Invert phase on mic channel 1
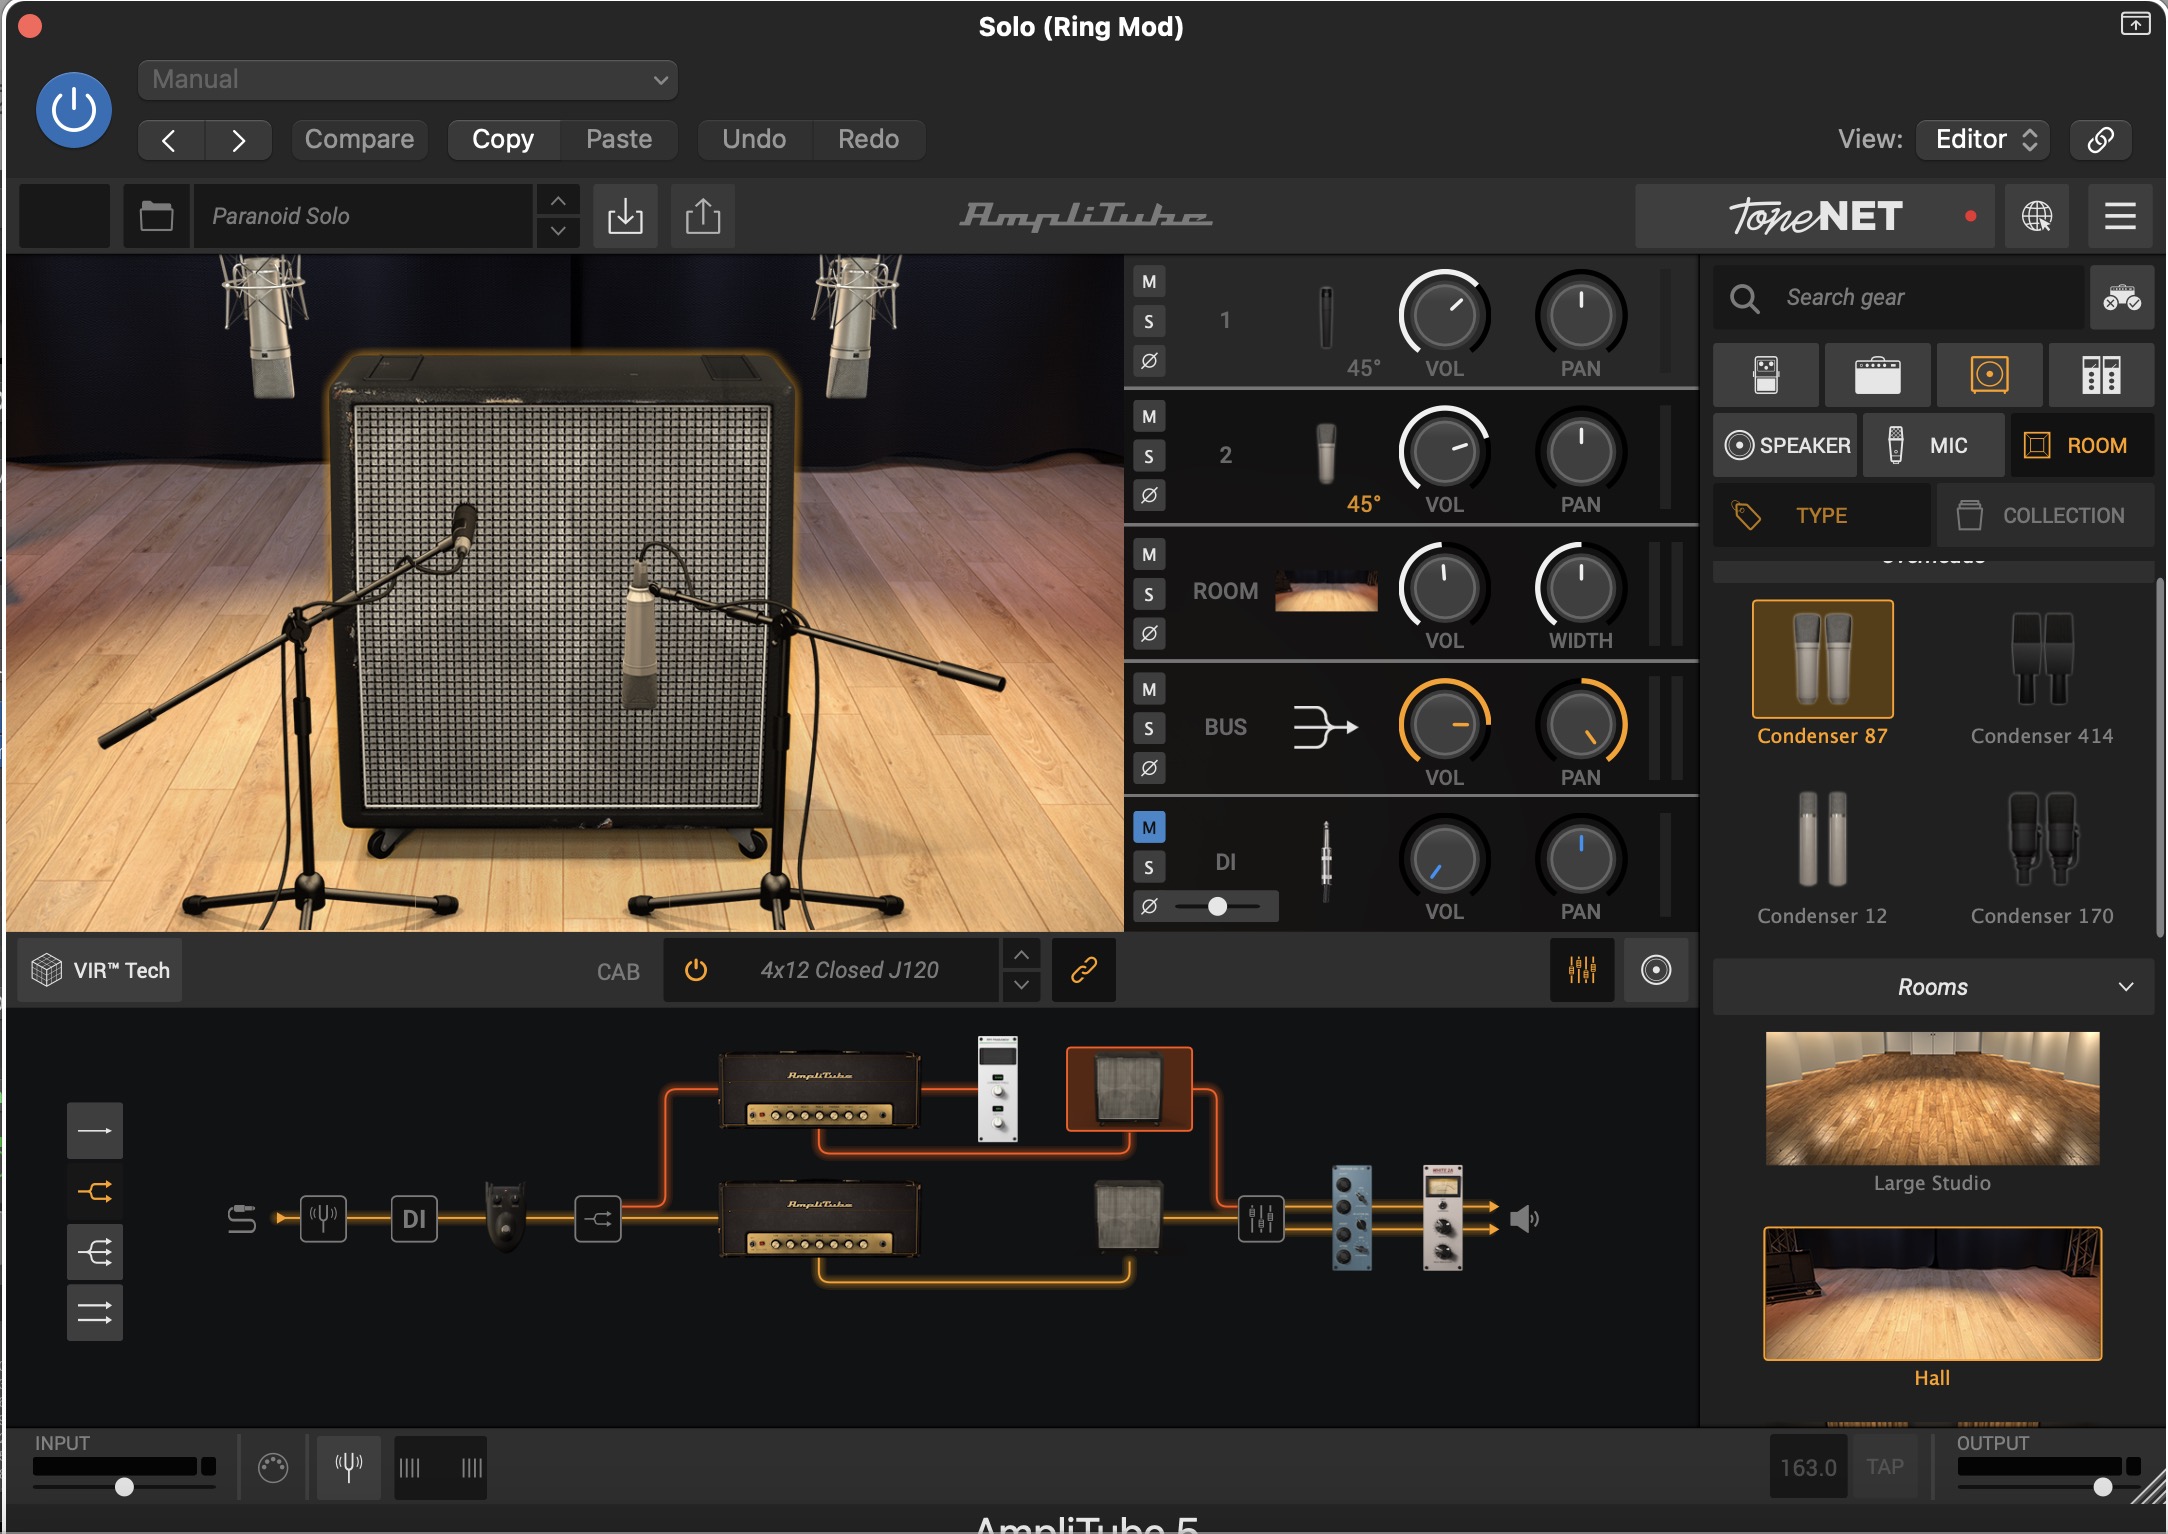The width and height of the screenshot is (2168, 1534). coord(1149,360)
